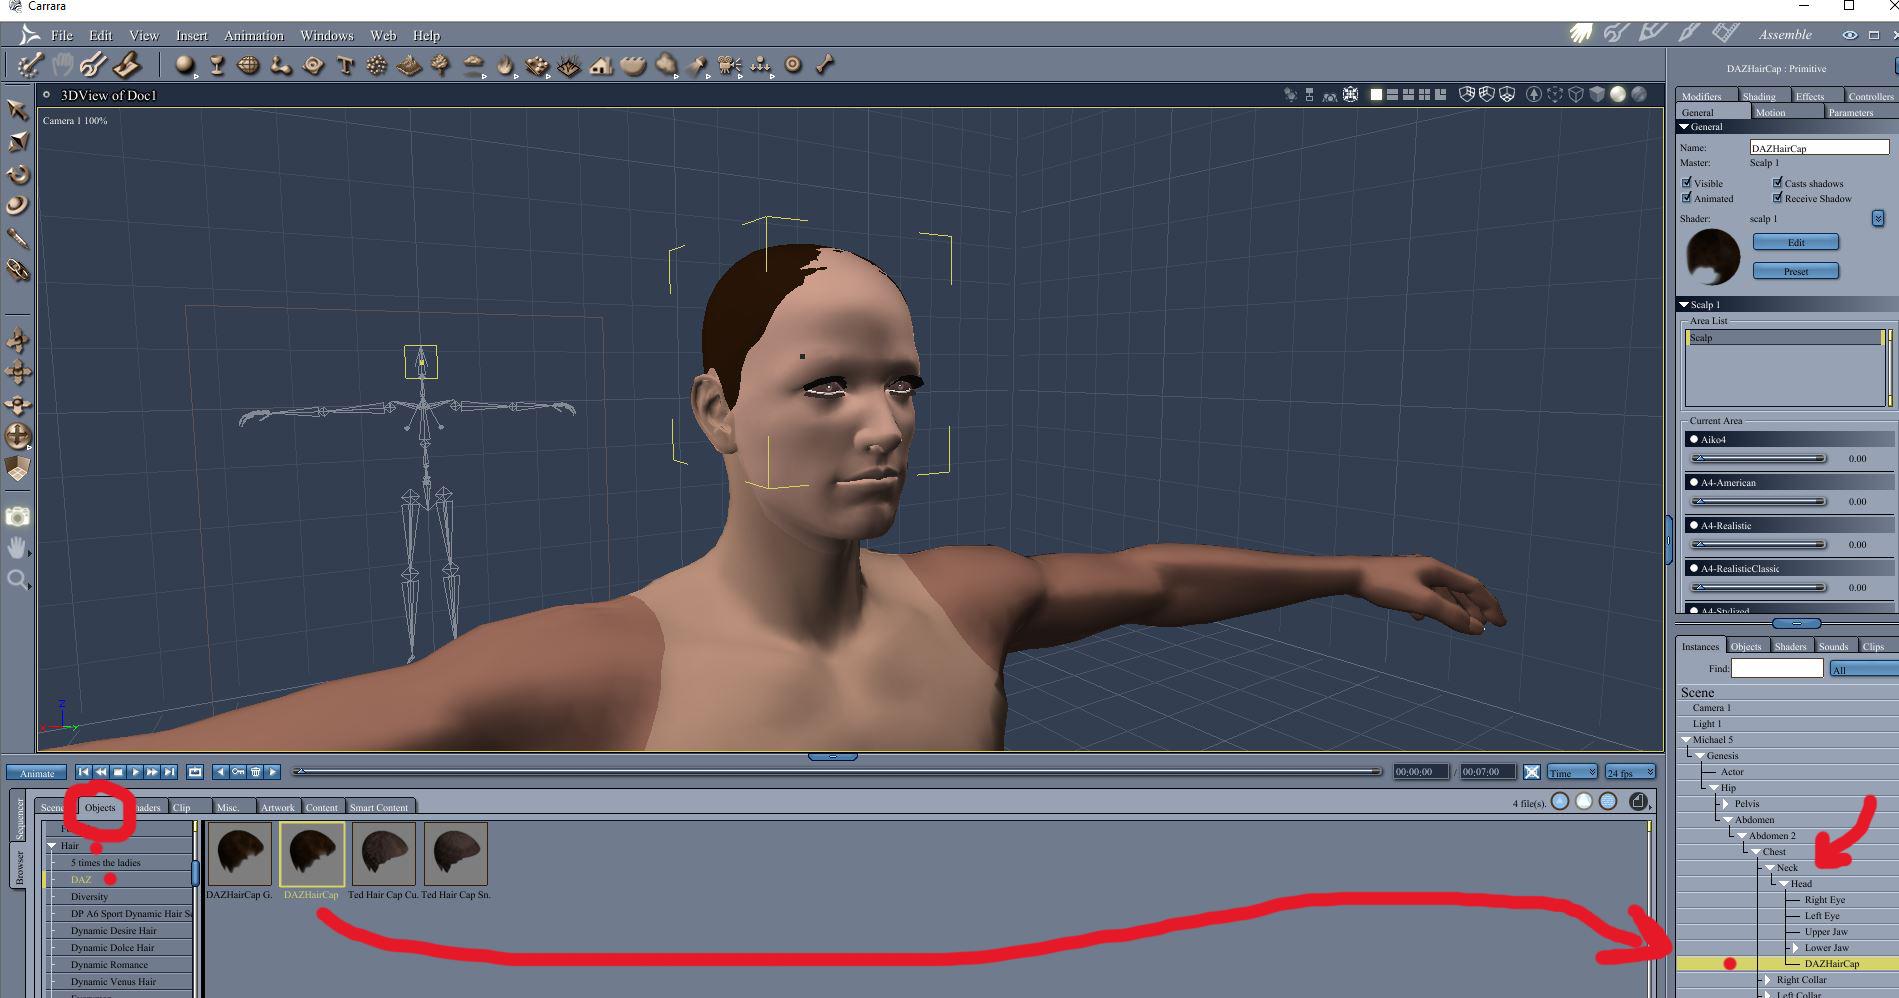Stop the animation playback
The width and height of the screenshot is (1899, 998).
point(118,772)
